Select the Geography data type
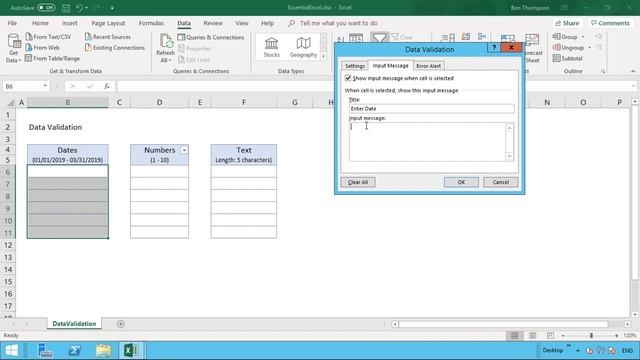640x360 pixels. [x=303, y=47]
